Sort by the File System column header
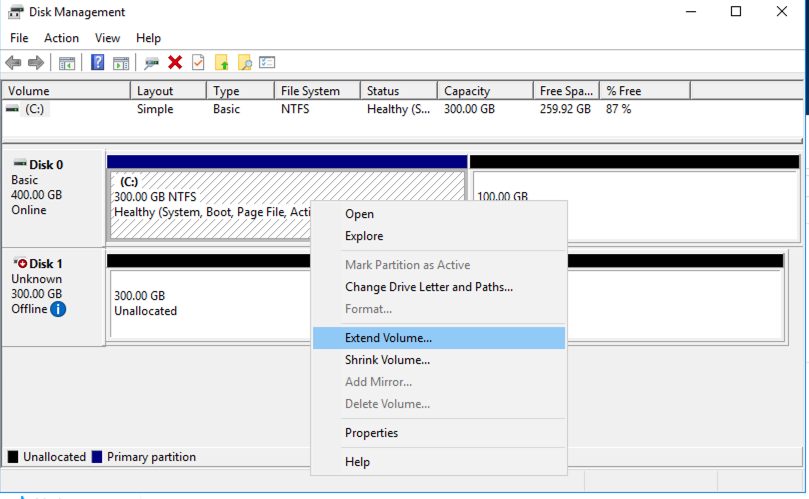This screenshot has width=809, height=499. pyautogui.click(x=317, y=91)
